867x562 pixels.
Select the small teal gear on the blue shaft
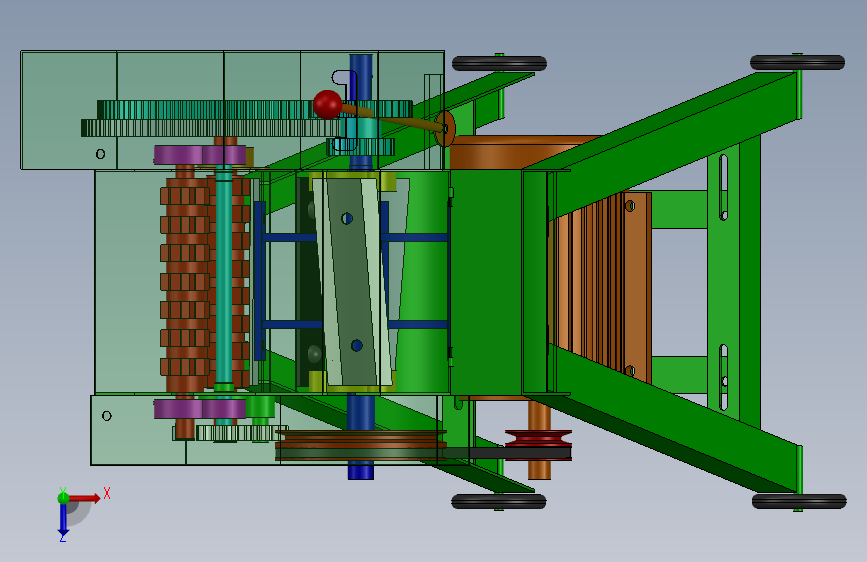[x=361, y=147]
